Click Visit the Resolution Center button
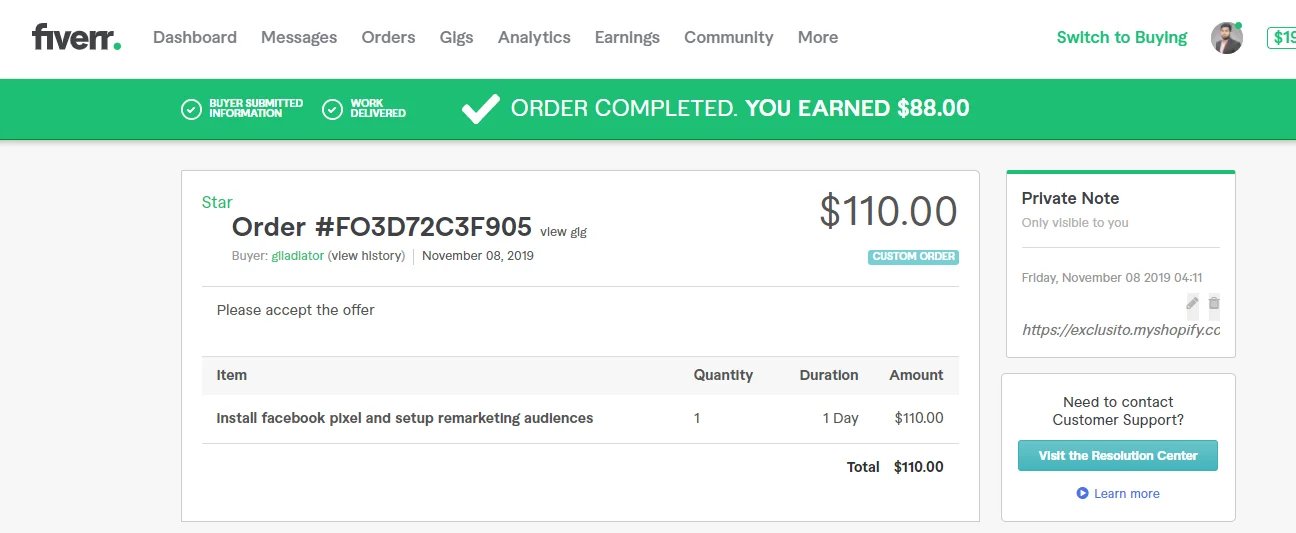Viewport: 1296px width, 533px height. point(1117,455)
